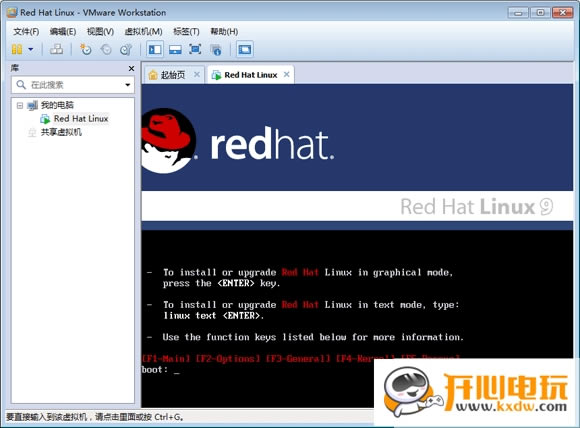Click the revert to snapshot icon

106,49
